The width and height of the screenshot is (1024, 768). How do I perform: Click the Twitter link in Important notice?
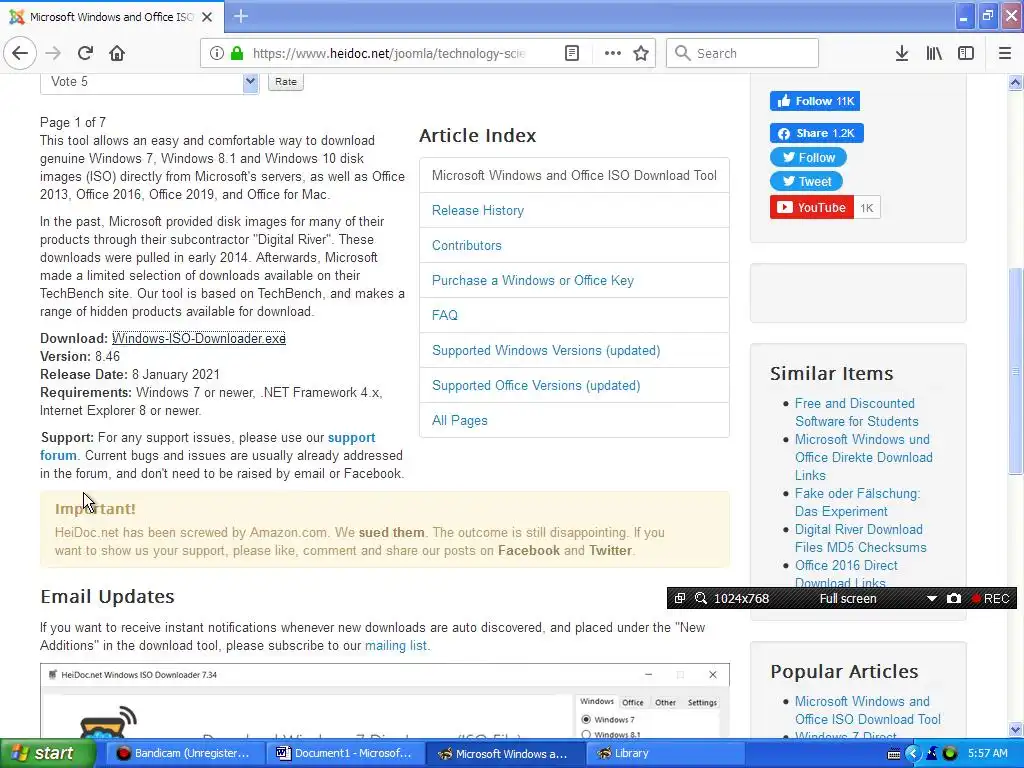coord(610,551)
